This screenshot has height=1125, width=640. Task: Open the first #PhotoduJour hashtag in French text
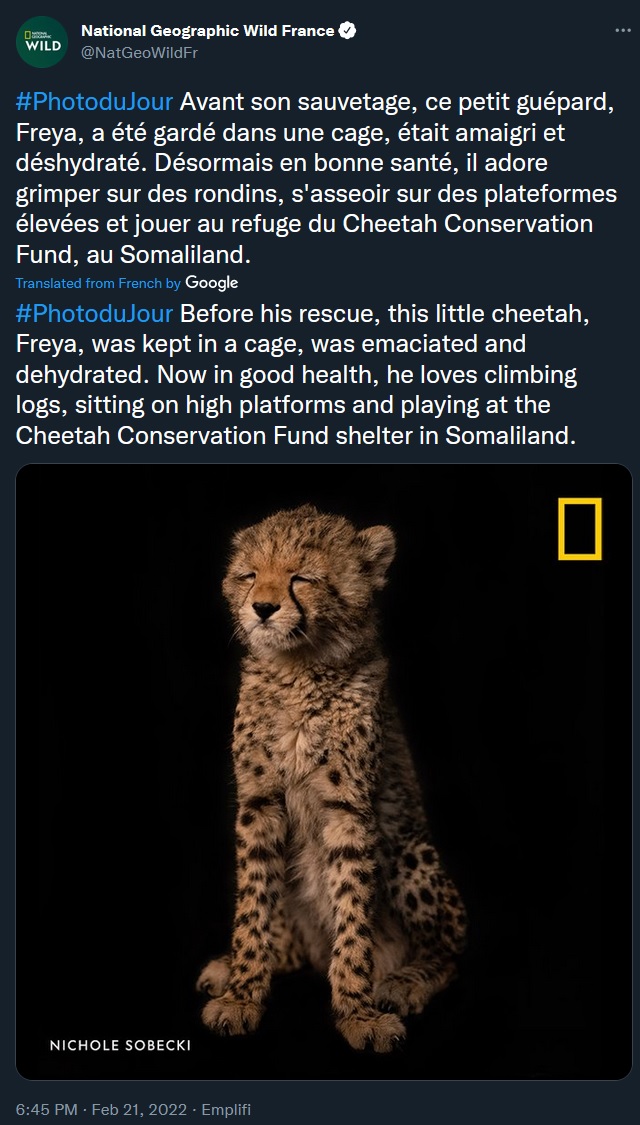(94, 102)
